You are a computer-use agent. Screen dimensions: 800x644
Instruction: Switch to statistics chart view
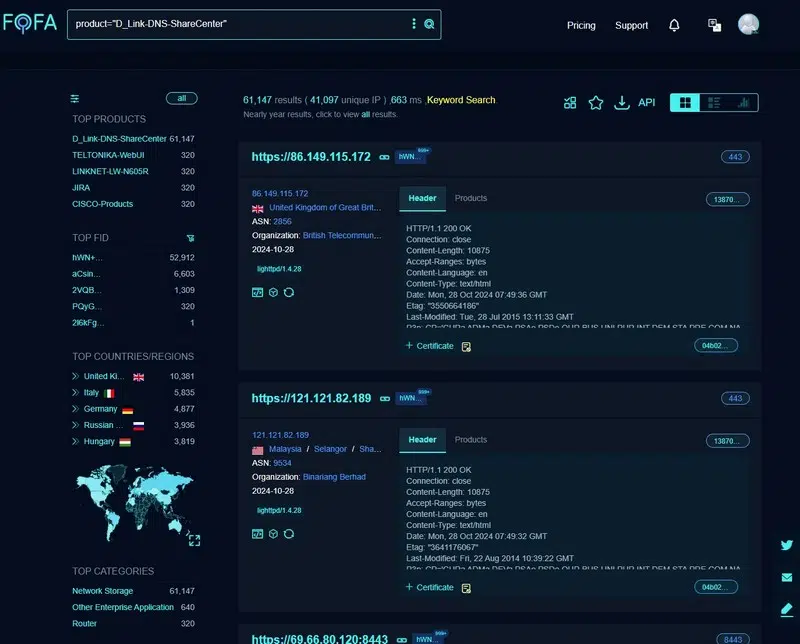click(x=743, y=102)
